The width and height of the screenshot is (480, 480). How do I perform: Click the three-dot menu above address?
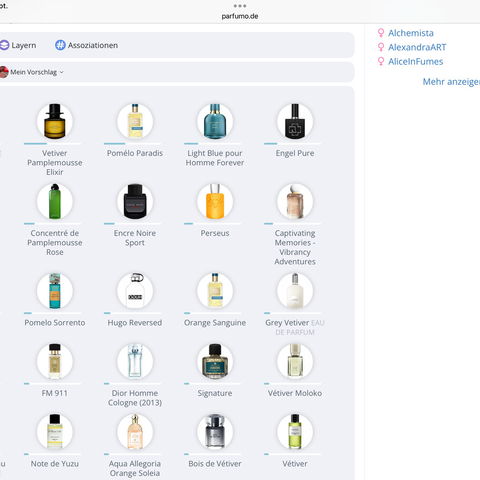click(240, 6)
